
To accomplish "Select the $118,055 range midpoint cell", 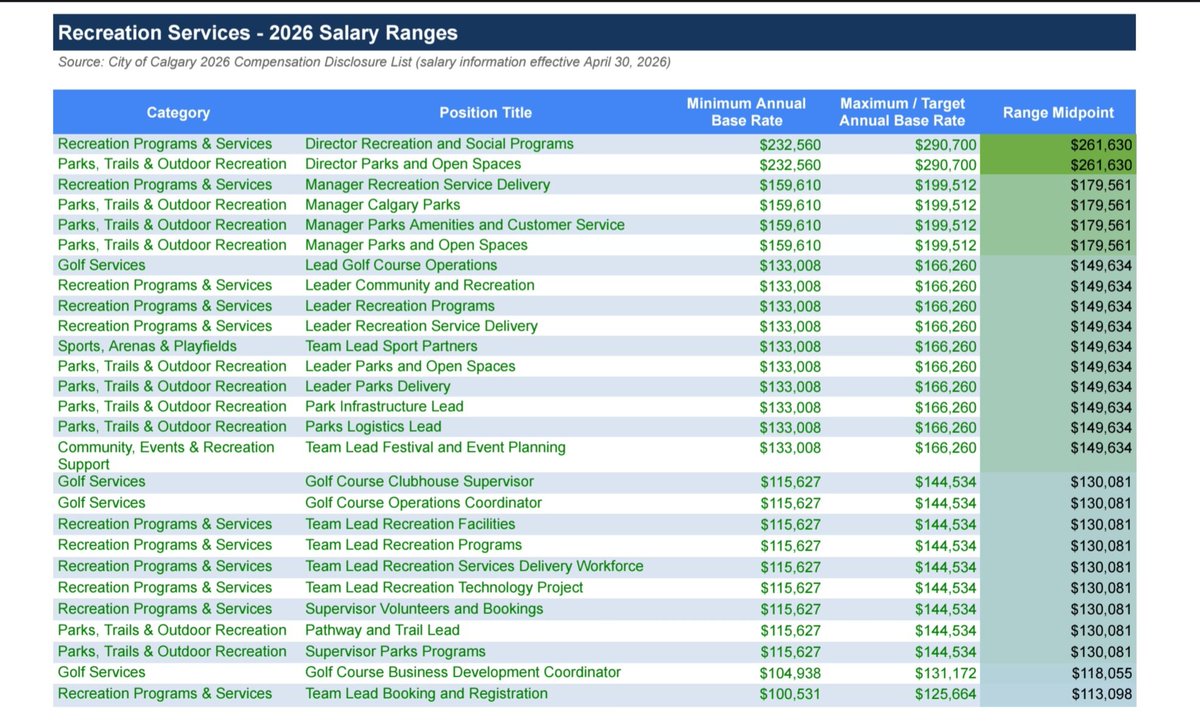I will [x=1101, y=672].
